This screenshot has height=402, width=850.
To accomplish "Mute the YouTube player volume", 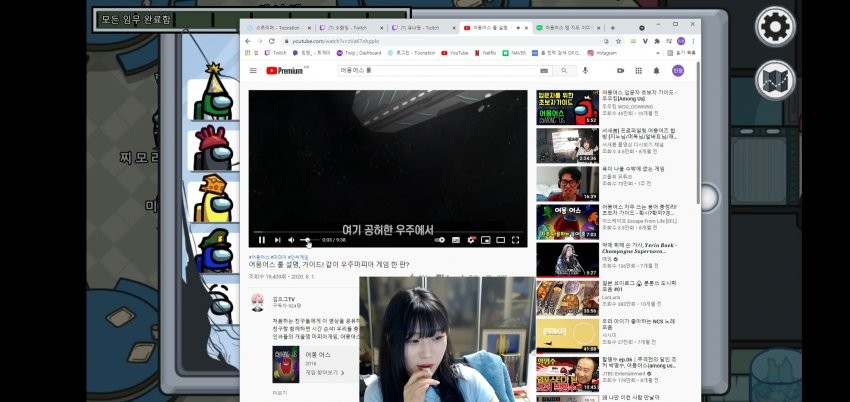I will [x=291, y=240].
